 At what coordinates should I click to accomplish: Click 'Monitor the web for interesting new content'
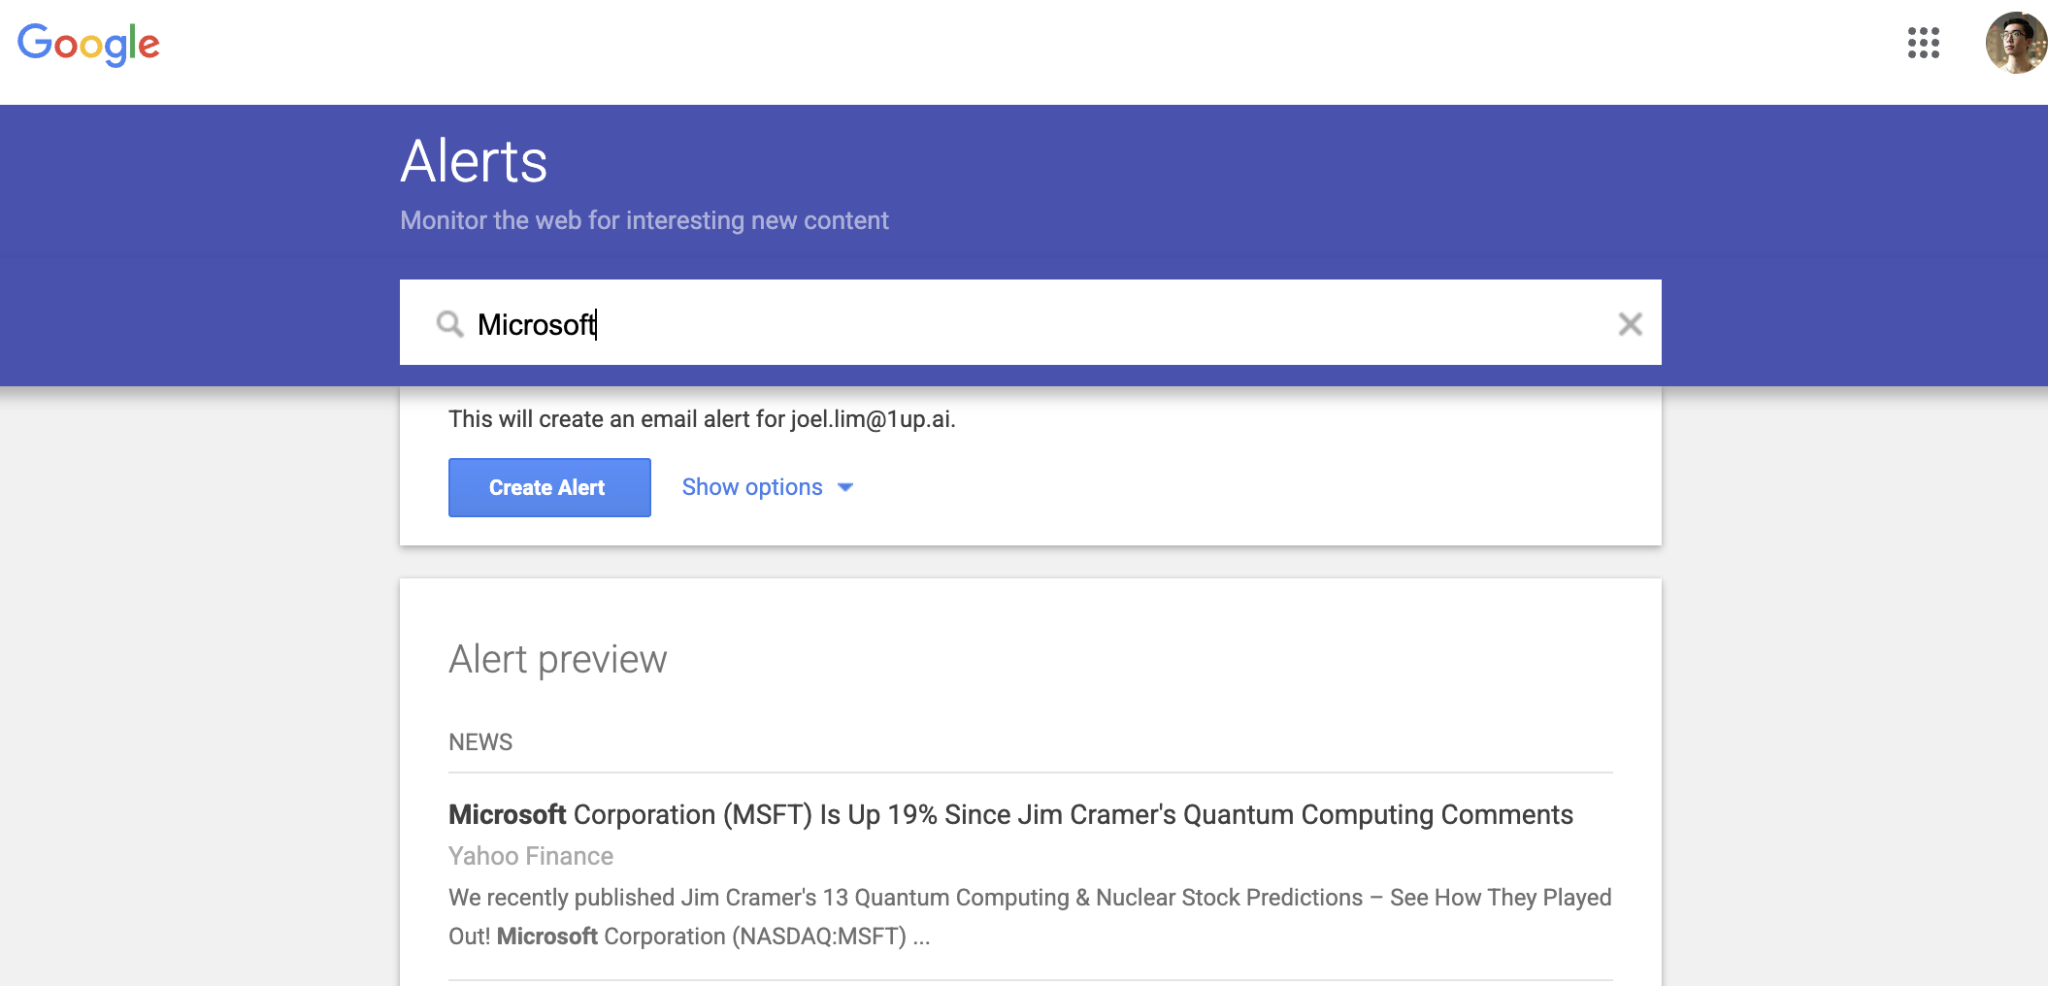[x=644, y=220]
